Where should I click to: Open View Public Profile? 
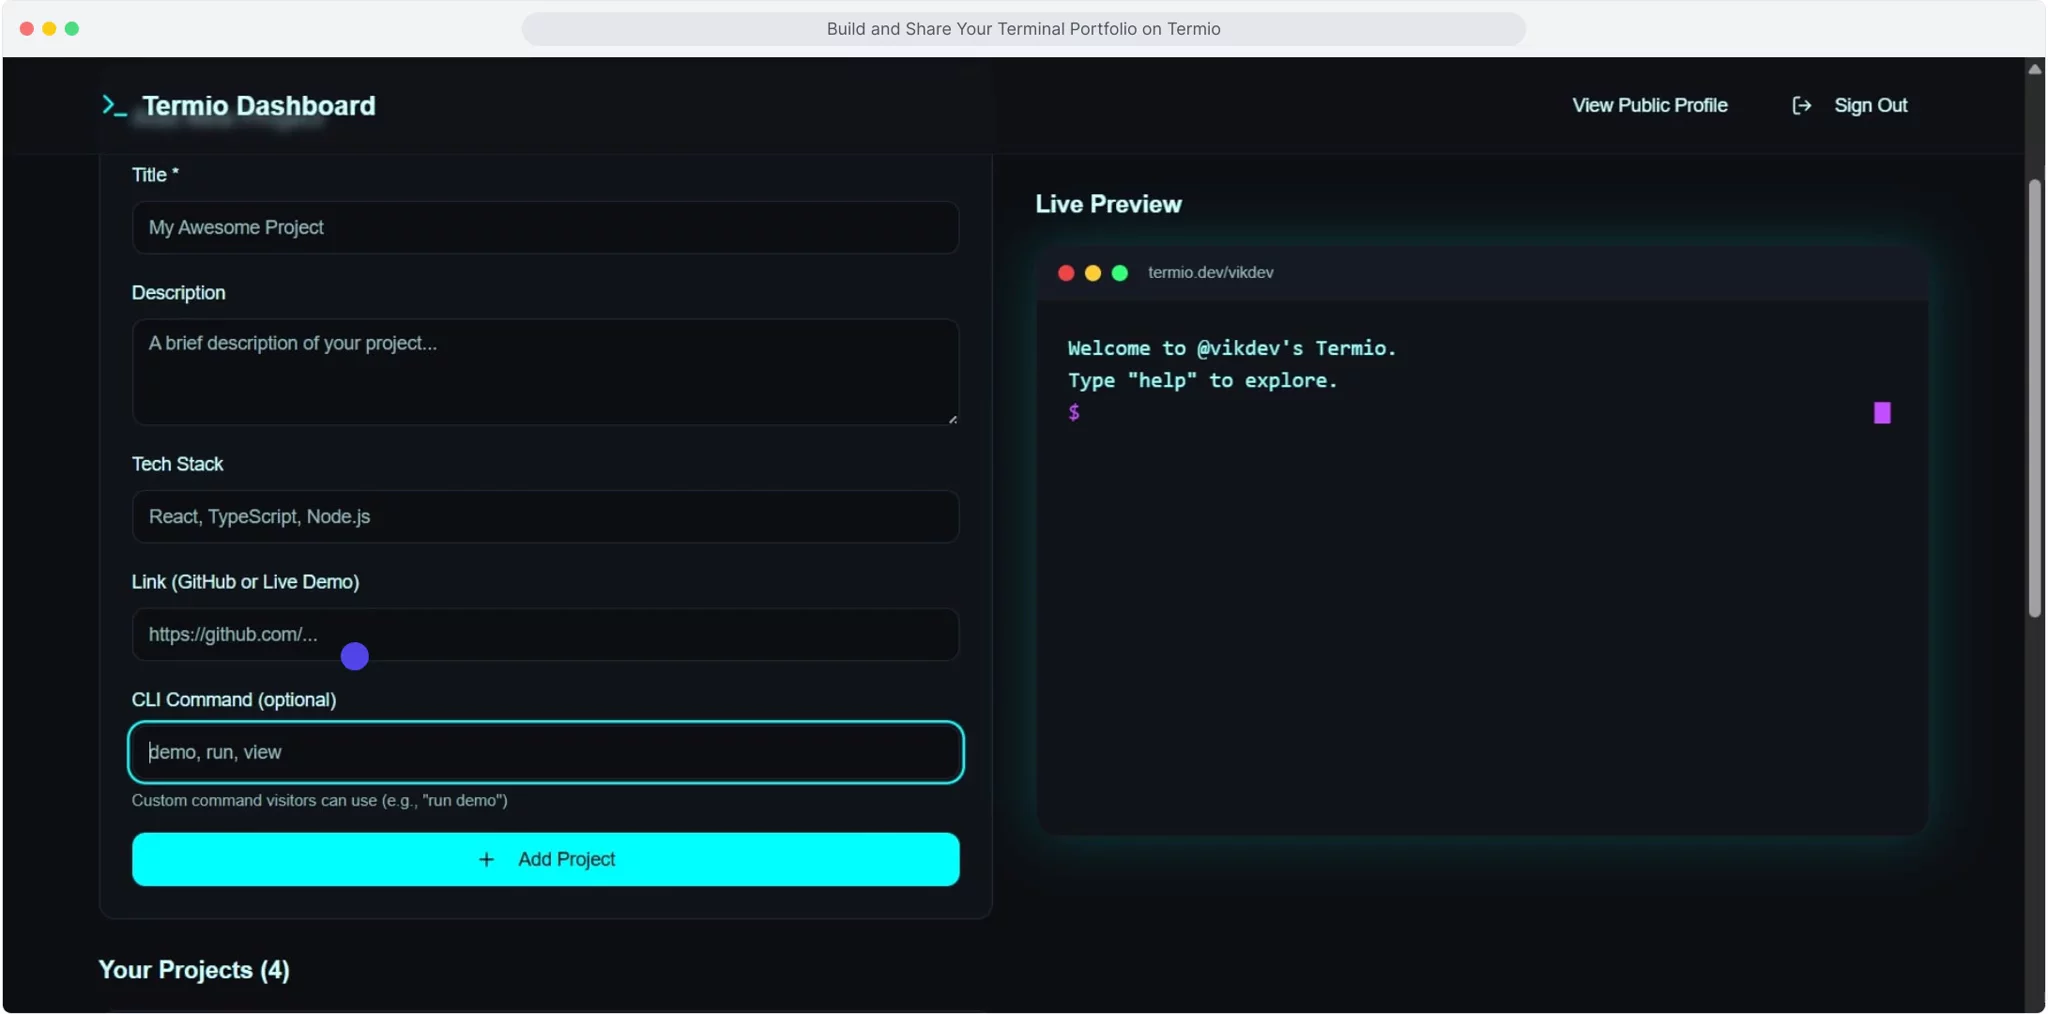[x=1649, y=104]
